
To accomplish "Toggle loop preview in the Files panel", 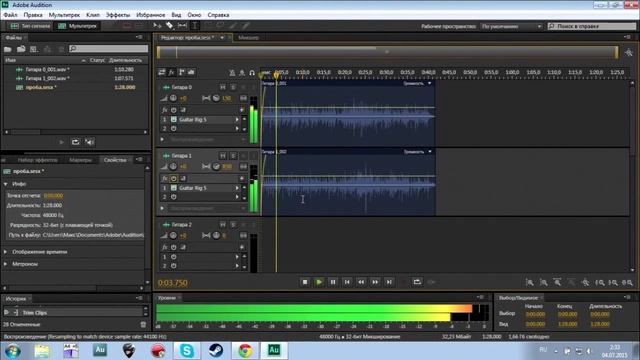I will (x=76, y=142).
